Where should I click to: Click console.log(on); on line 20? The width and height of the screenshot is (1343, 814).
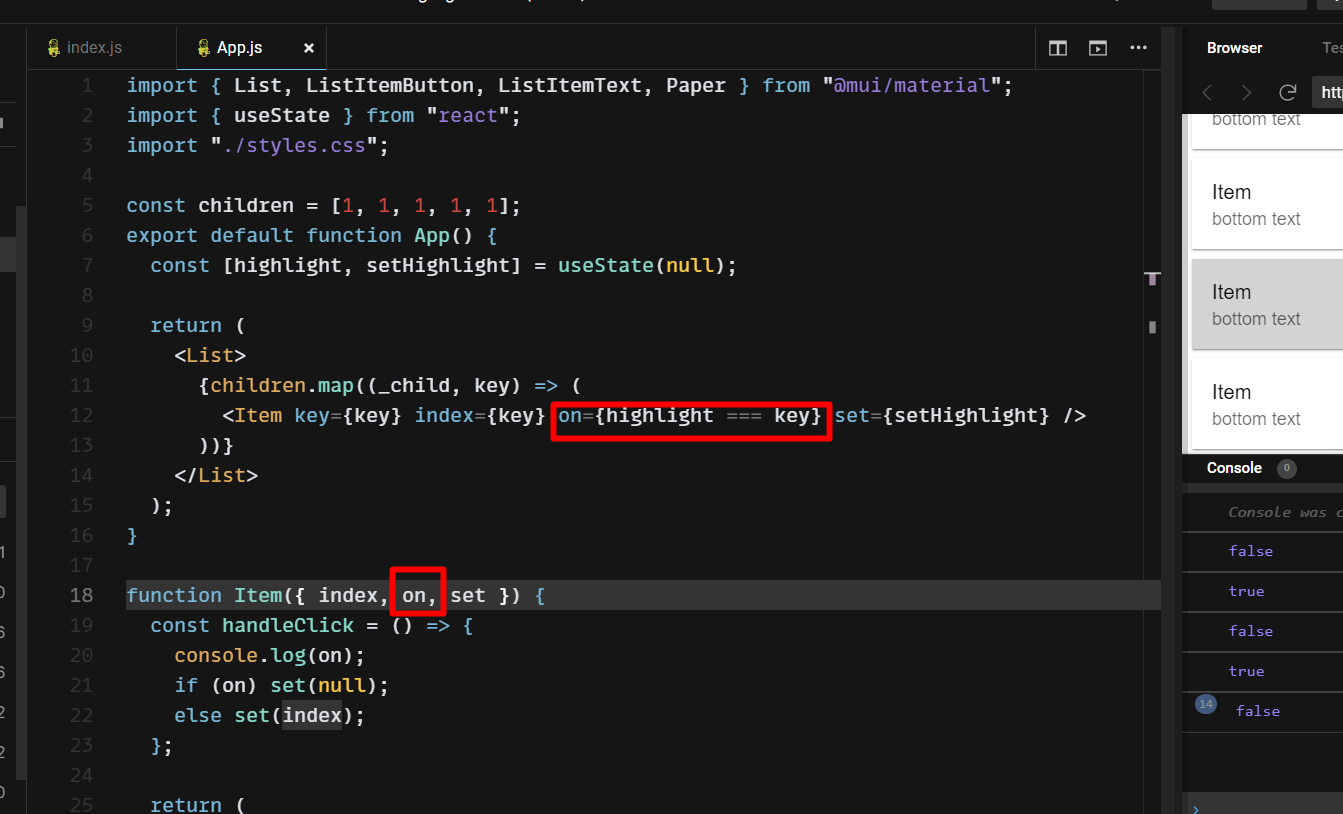tap(270, 655)
